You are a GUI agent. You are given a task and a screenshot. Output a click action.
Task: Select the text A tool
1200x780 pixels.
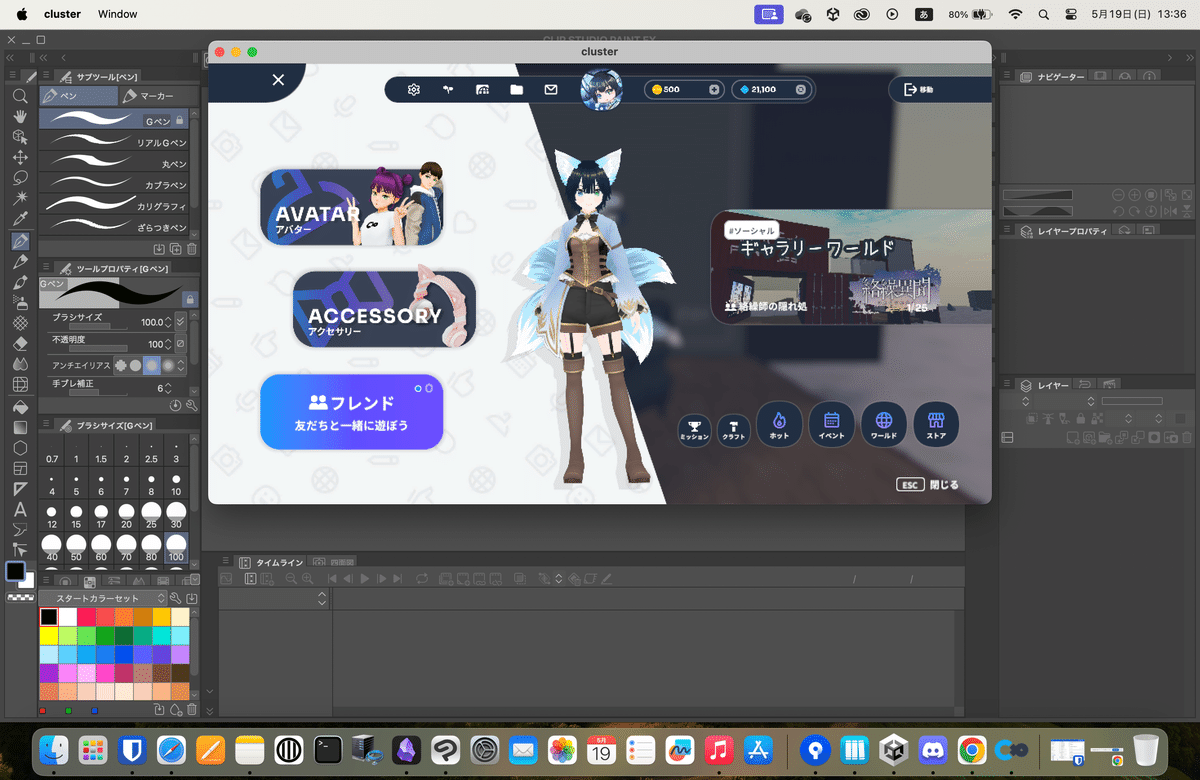point(19,510)
